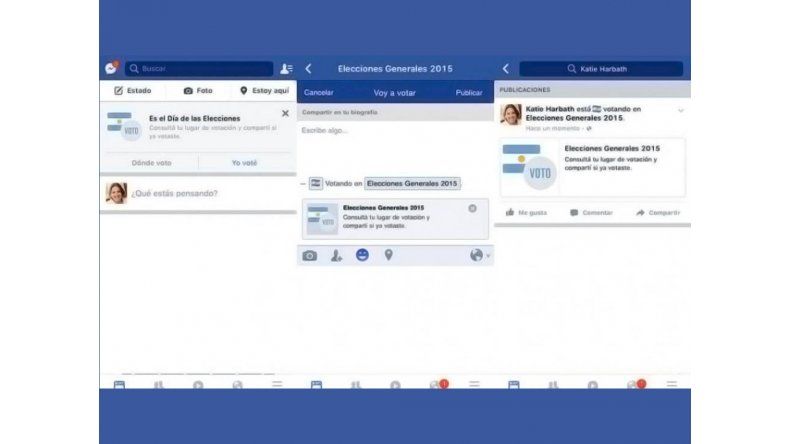Select the Elecciones Generales 2015 activity tag
790x444 pixels.
(412, 183)
